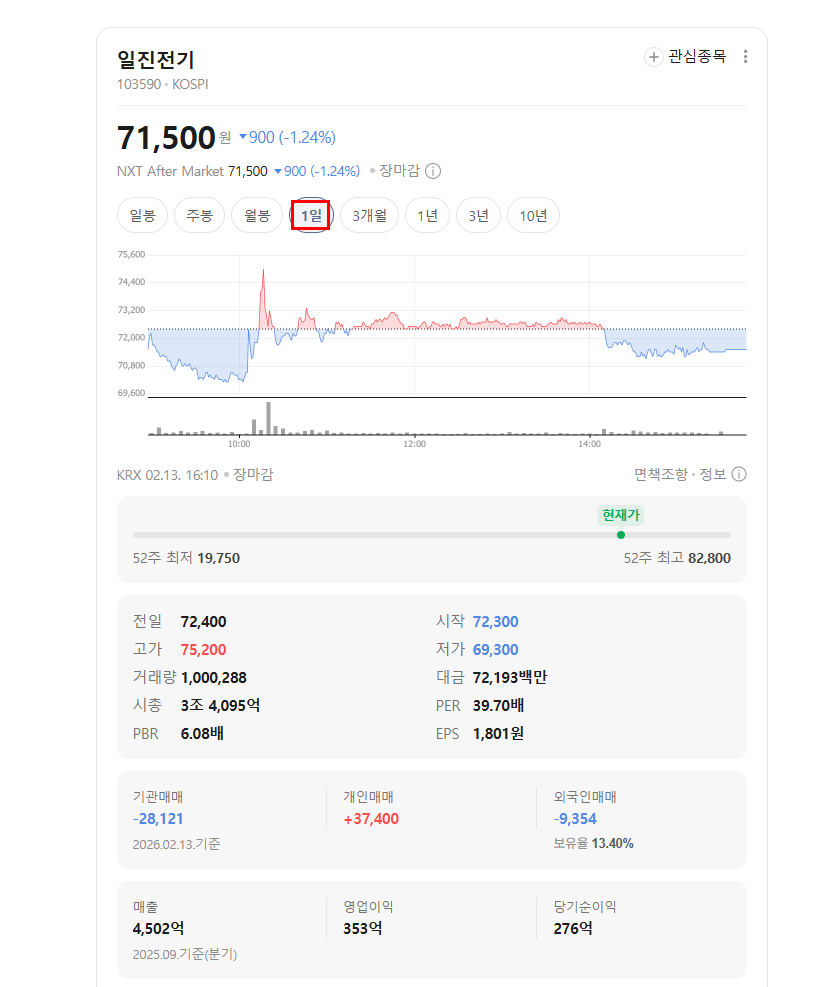The width and height of the screenshot is (826, 987).
Task: Switch chart to 3개월 range
Action: (x=370, y=215)
